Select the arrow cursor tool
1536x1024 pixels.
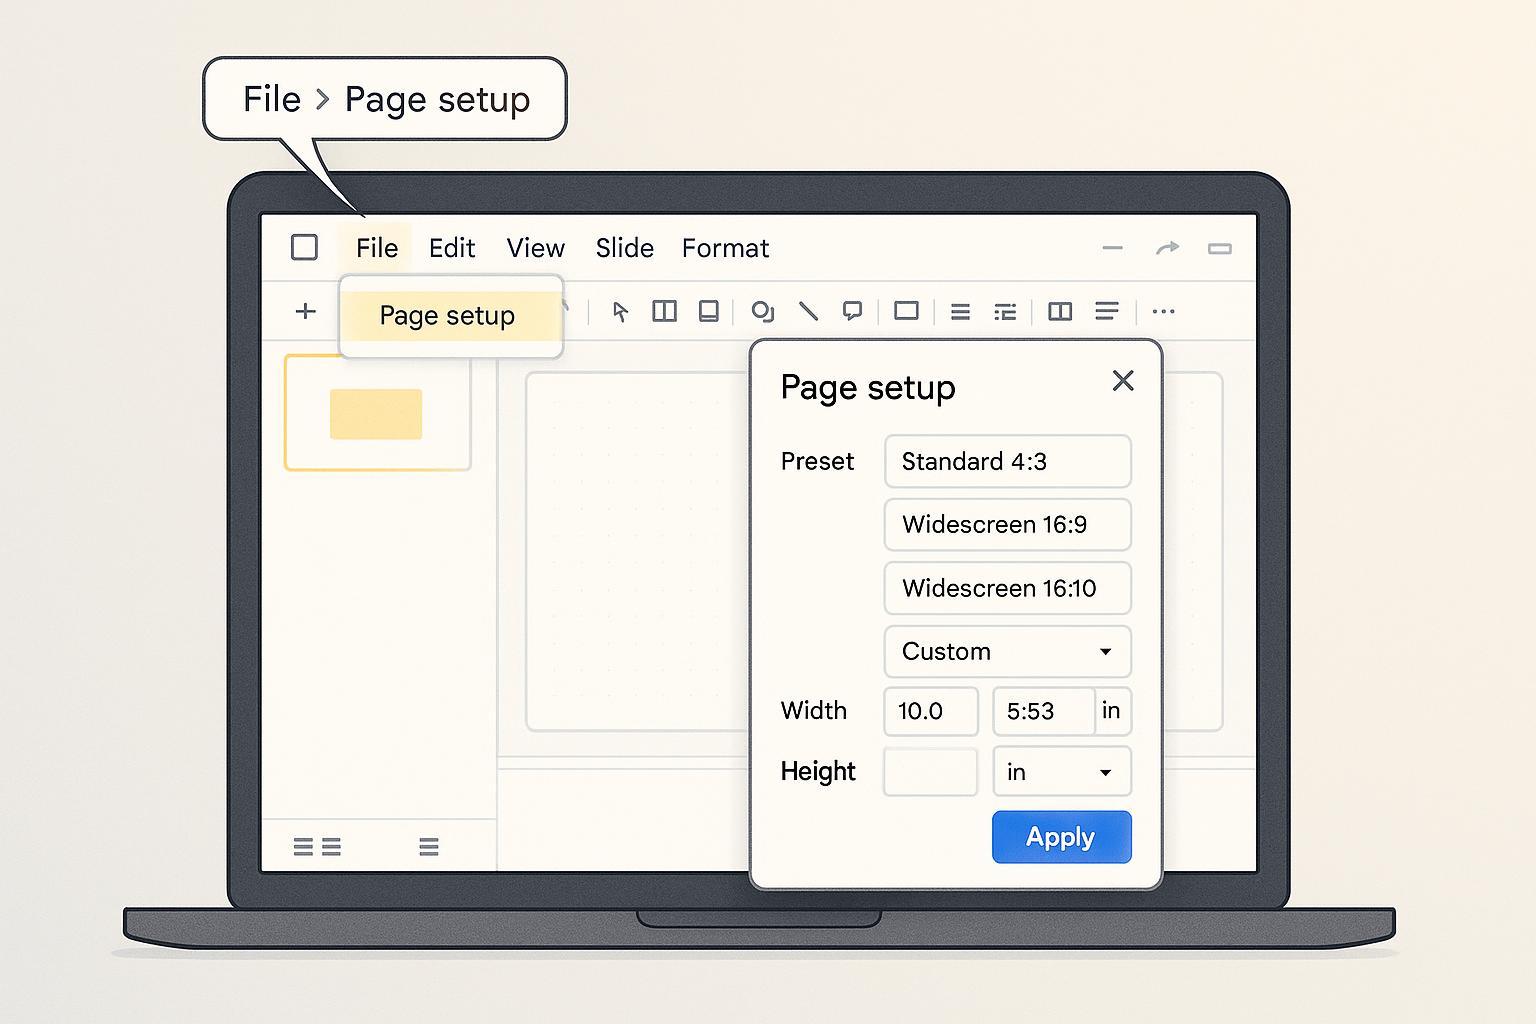[620, 312]
